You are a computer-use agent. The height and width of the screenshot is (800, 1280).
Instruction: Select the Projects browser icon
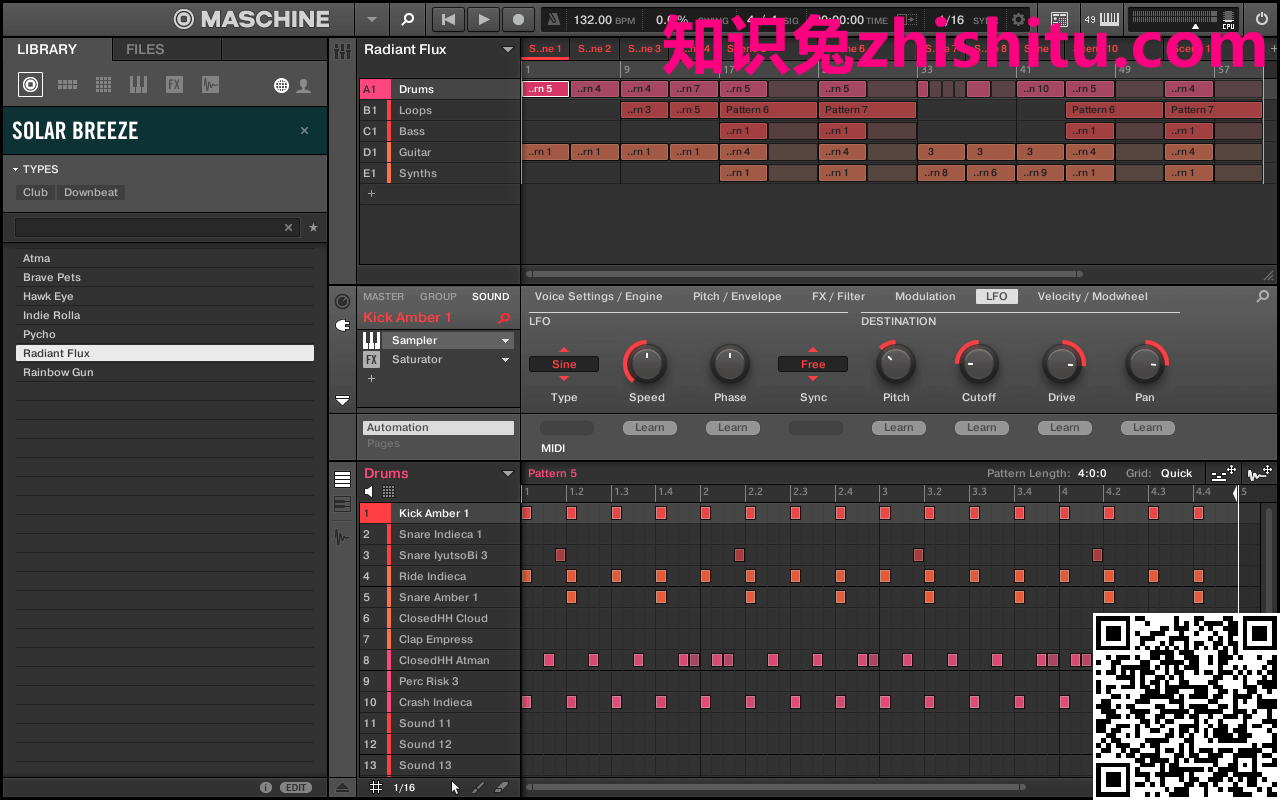pos(31,85)
